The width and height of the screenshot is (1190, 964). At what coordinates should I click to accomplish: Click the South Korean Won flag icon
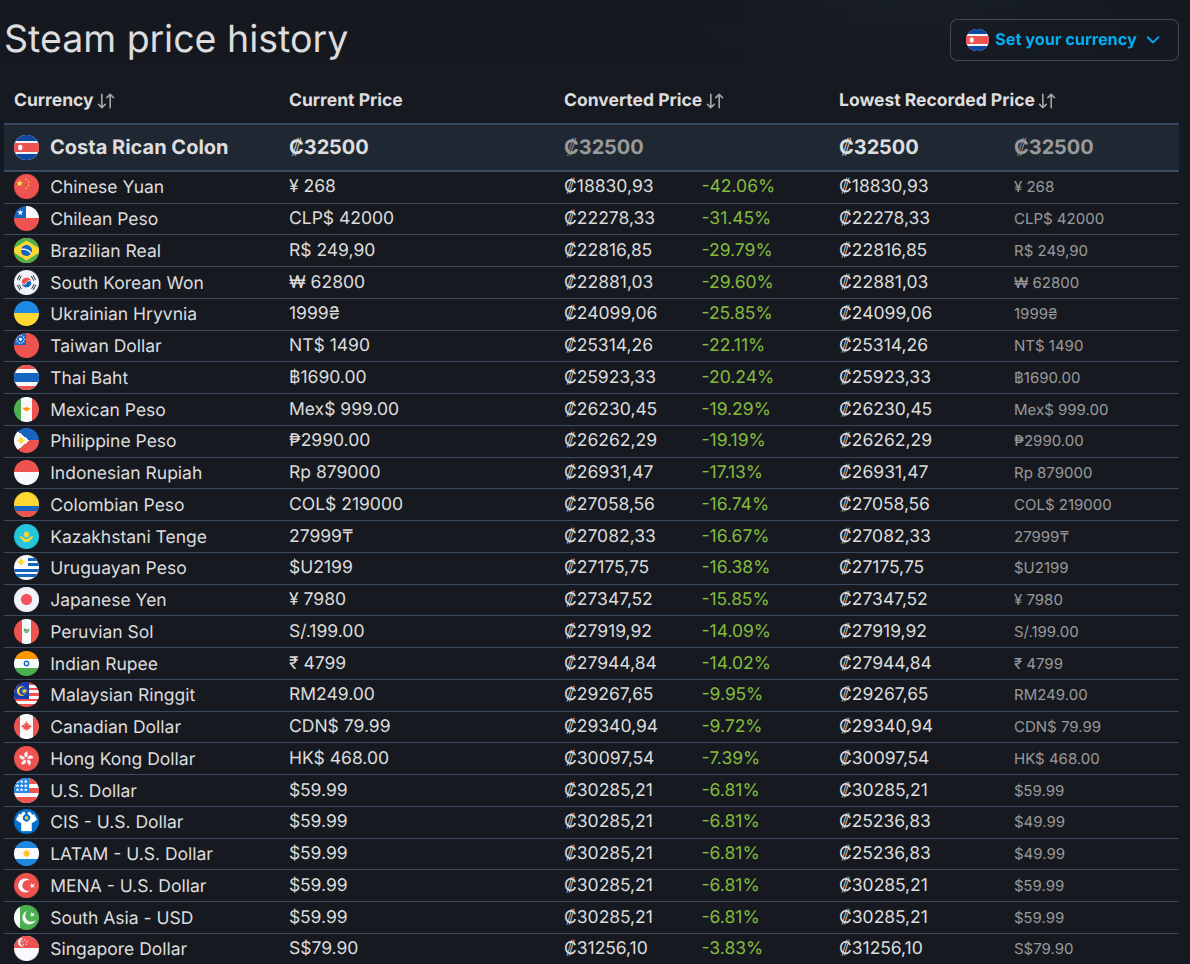tap(27, 282)
